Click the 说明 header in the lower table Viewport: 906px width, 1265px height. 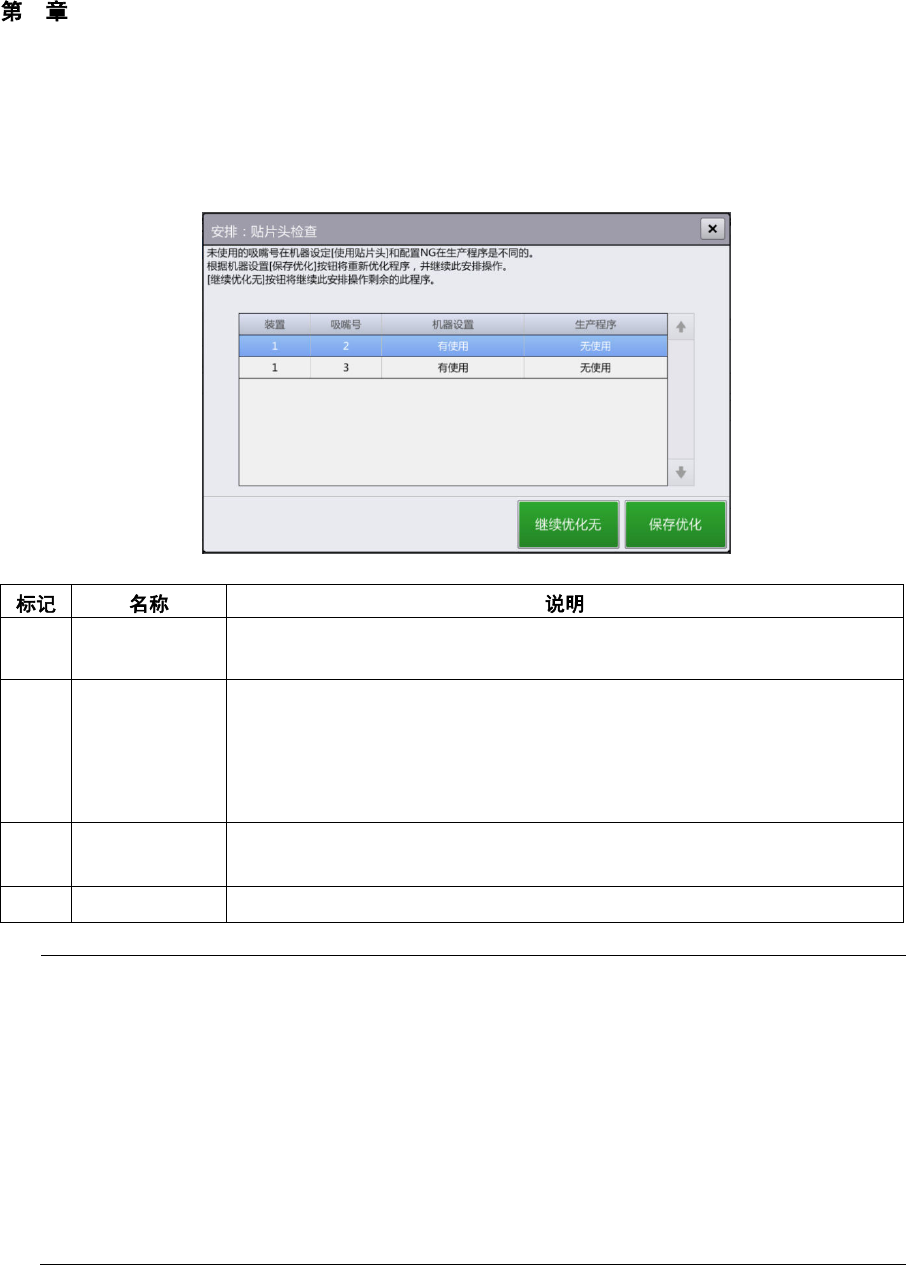pyautogui.click(x=565, y=604)
